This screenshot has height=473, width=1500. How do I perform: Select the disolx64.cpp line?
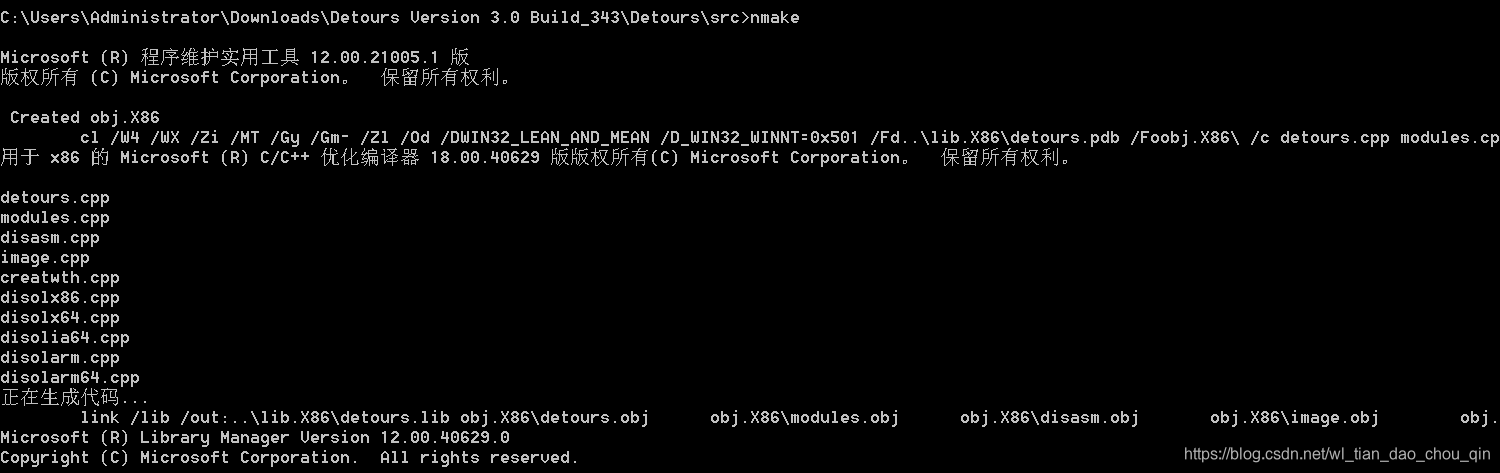[x=60, y=318]
